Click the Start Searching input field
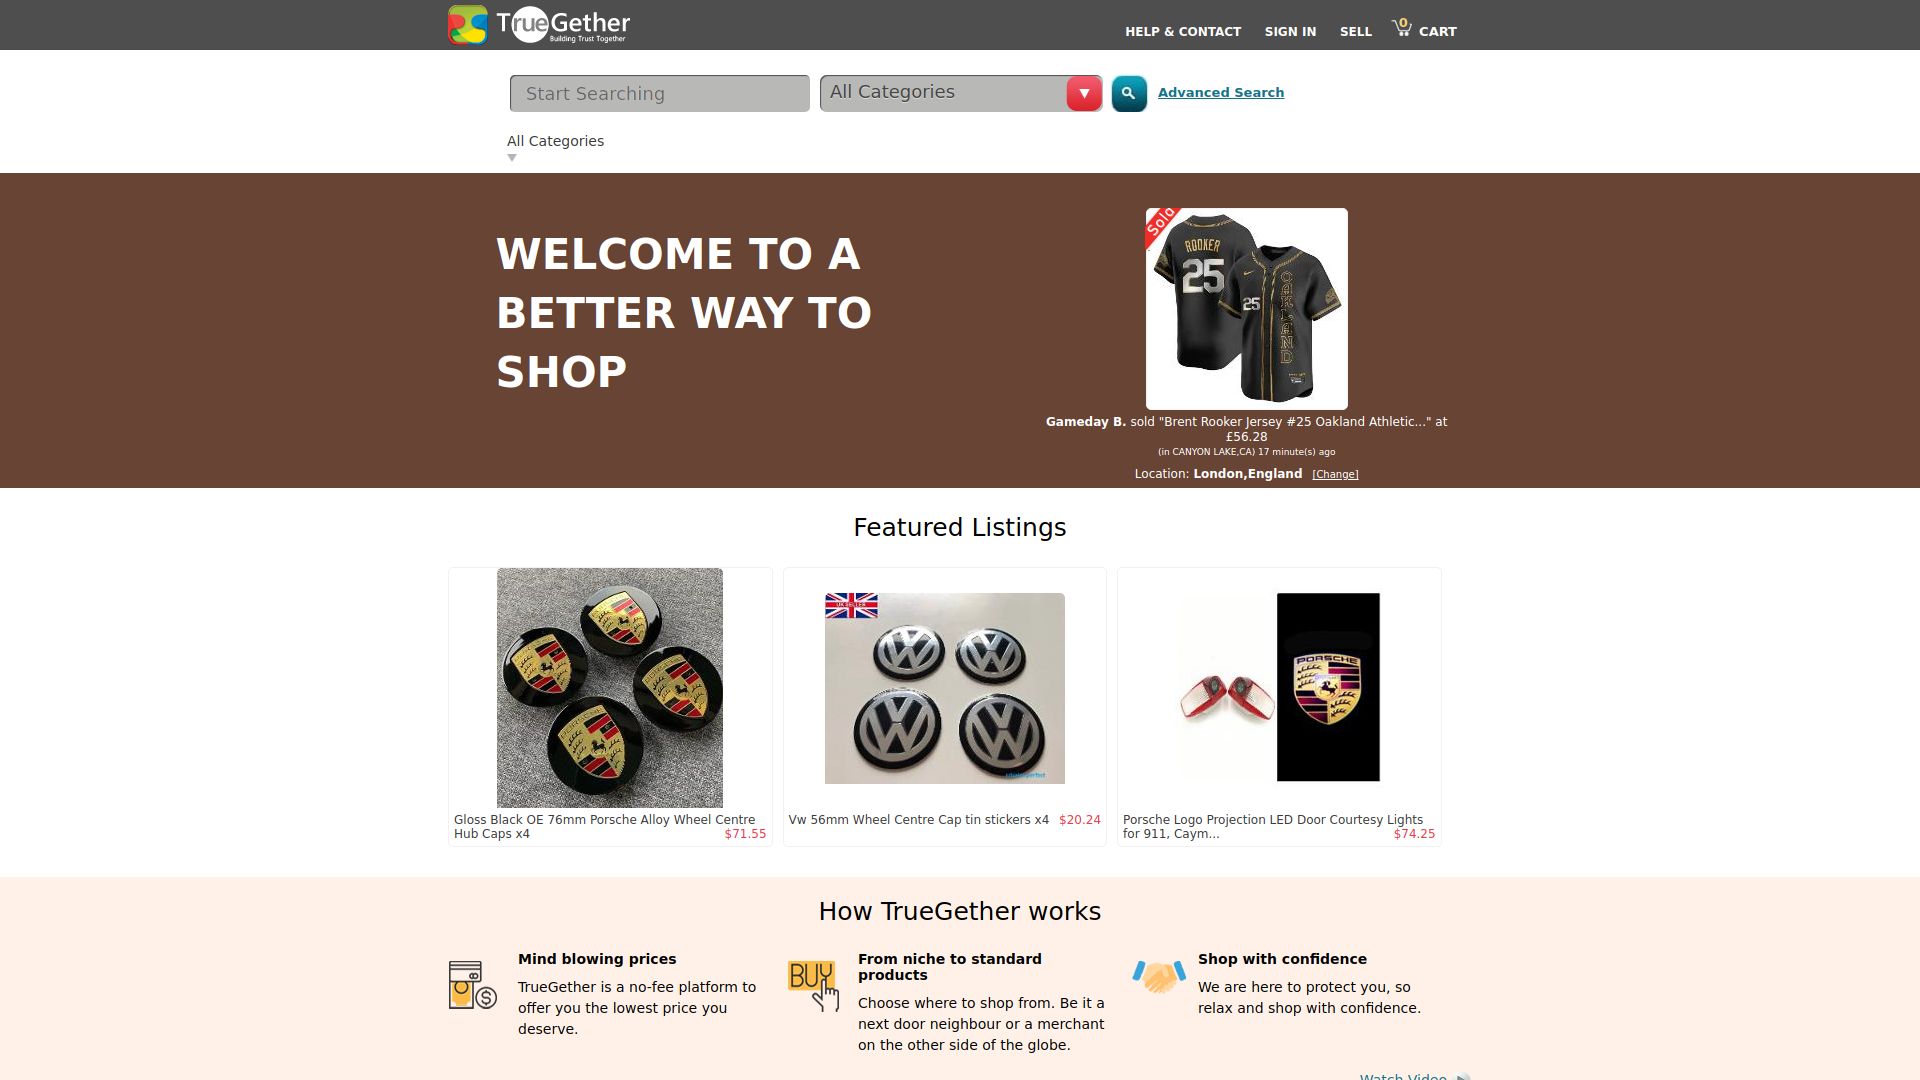This screenshot has width=1920, height=1080. coord(660,93)
